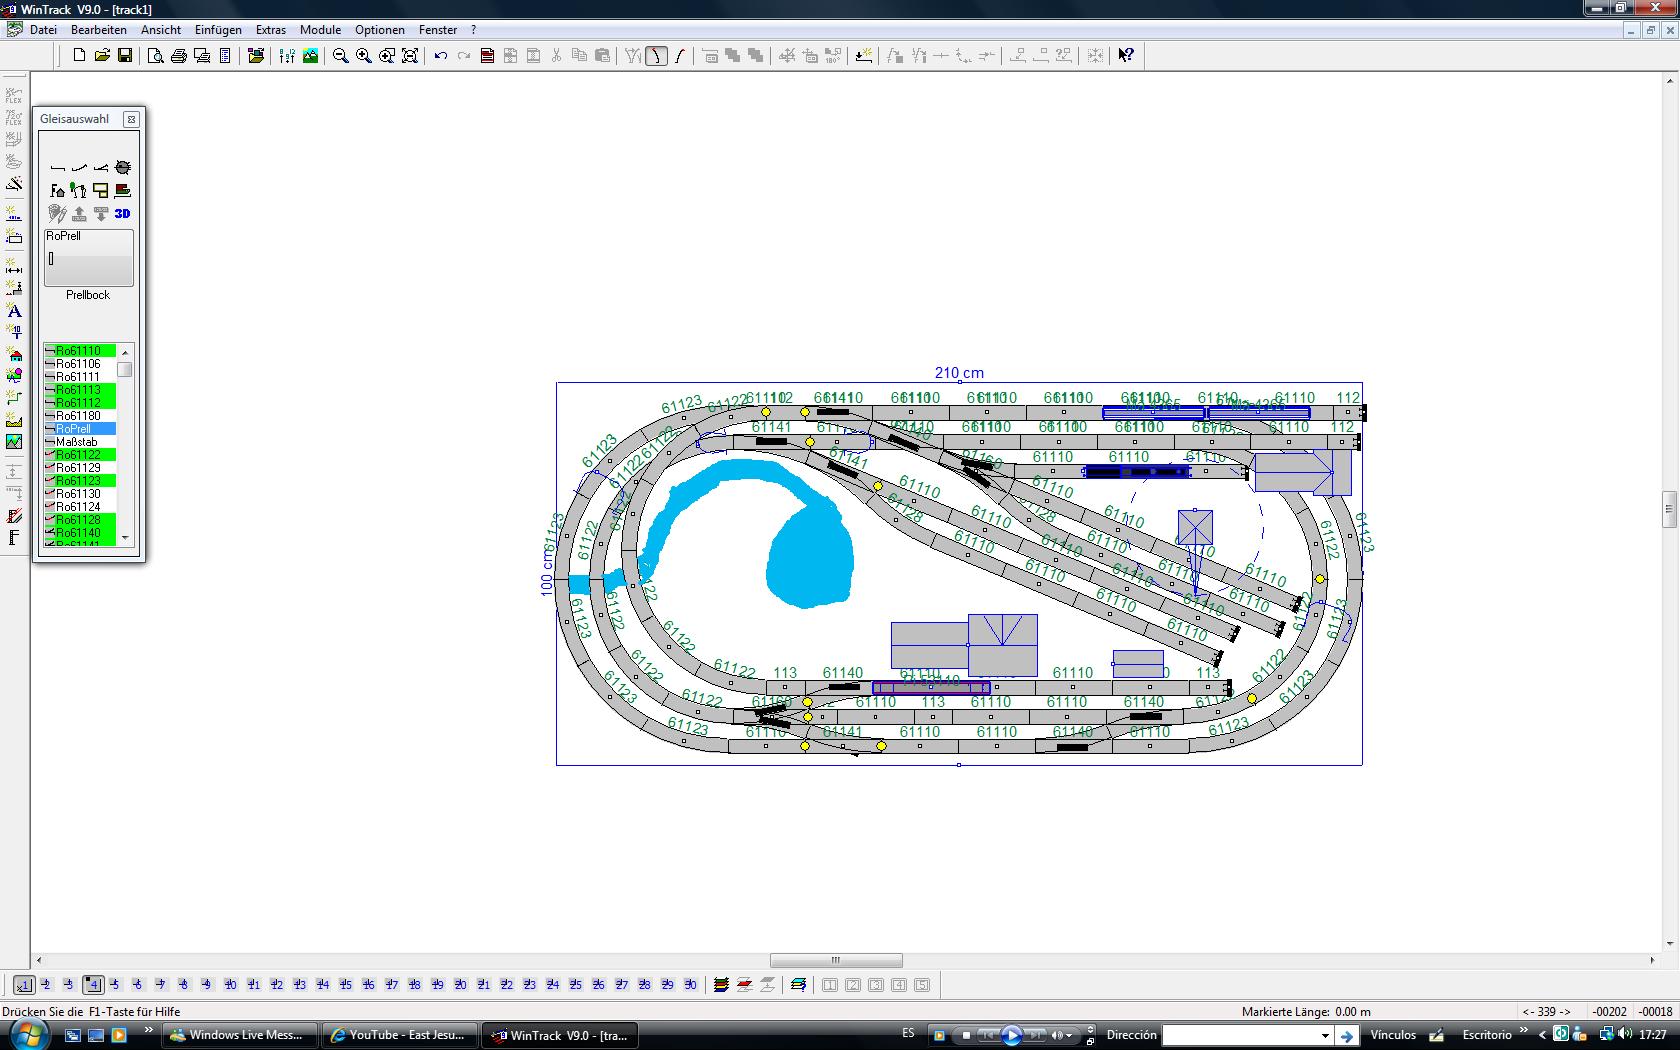The image size is (1680, 1050).
Task: Click the buildings icon in Gleisauswahl
Action: [57, 190]
